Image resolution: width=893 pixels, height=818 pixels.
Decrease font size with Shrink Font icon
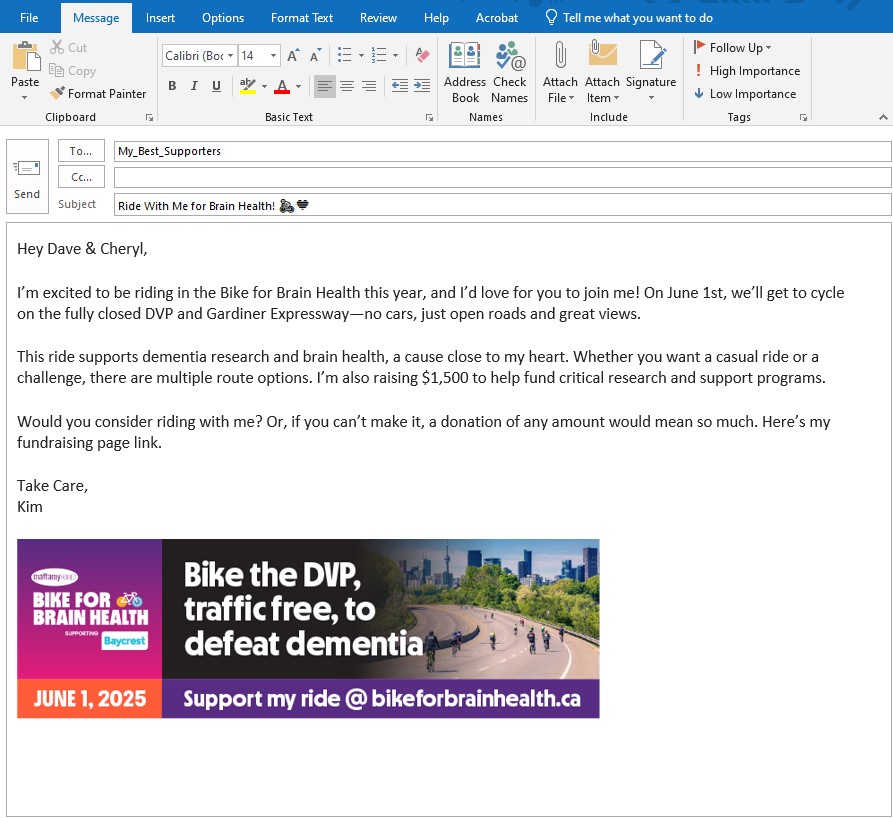point(315,55)
